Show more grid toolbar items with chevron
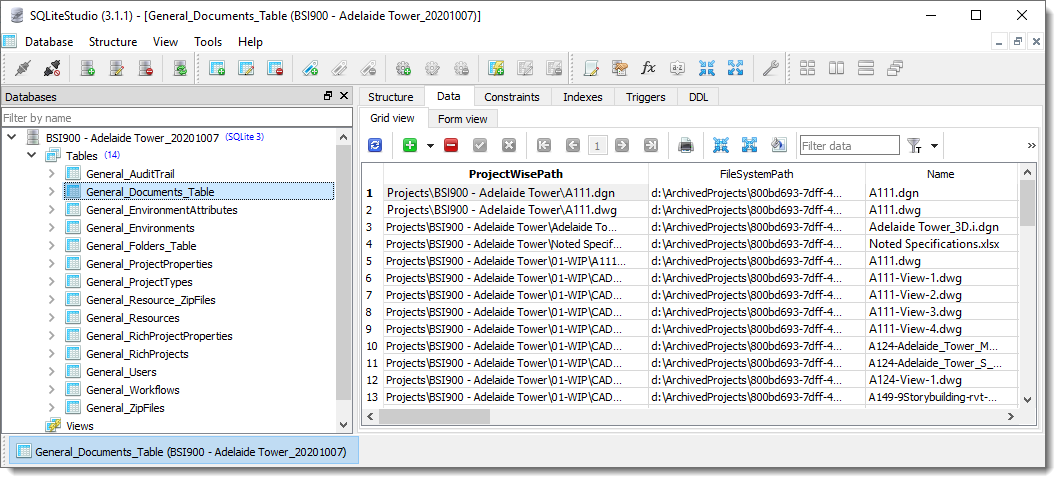The width and height of the screenshot is (1061, 483). [1031, 145]
